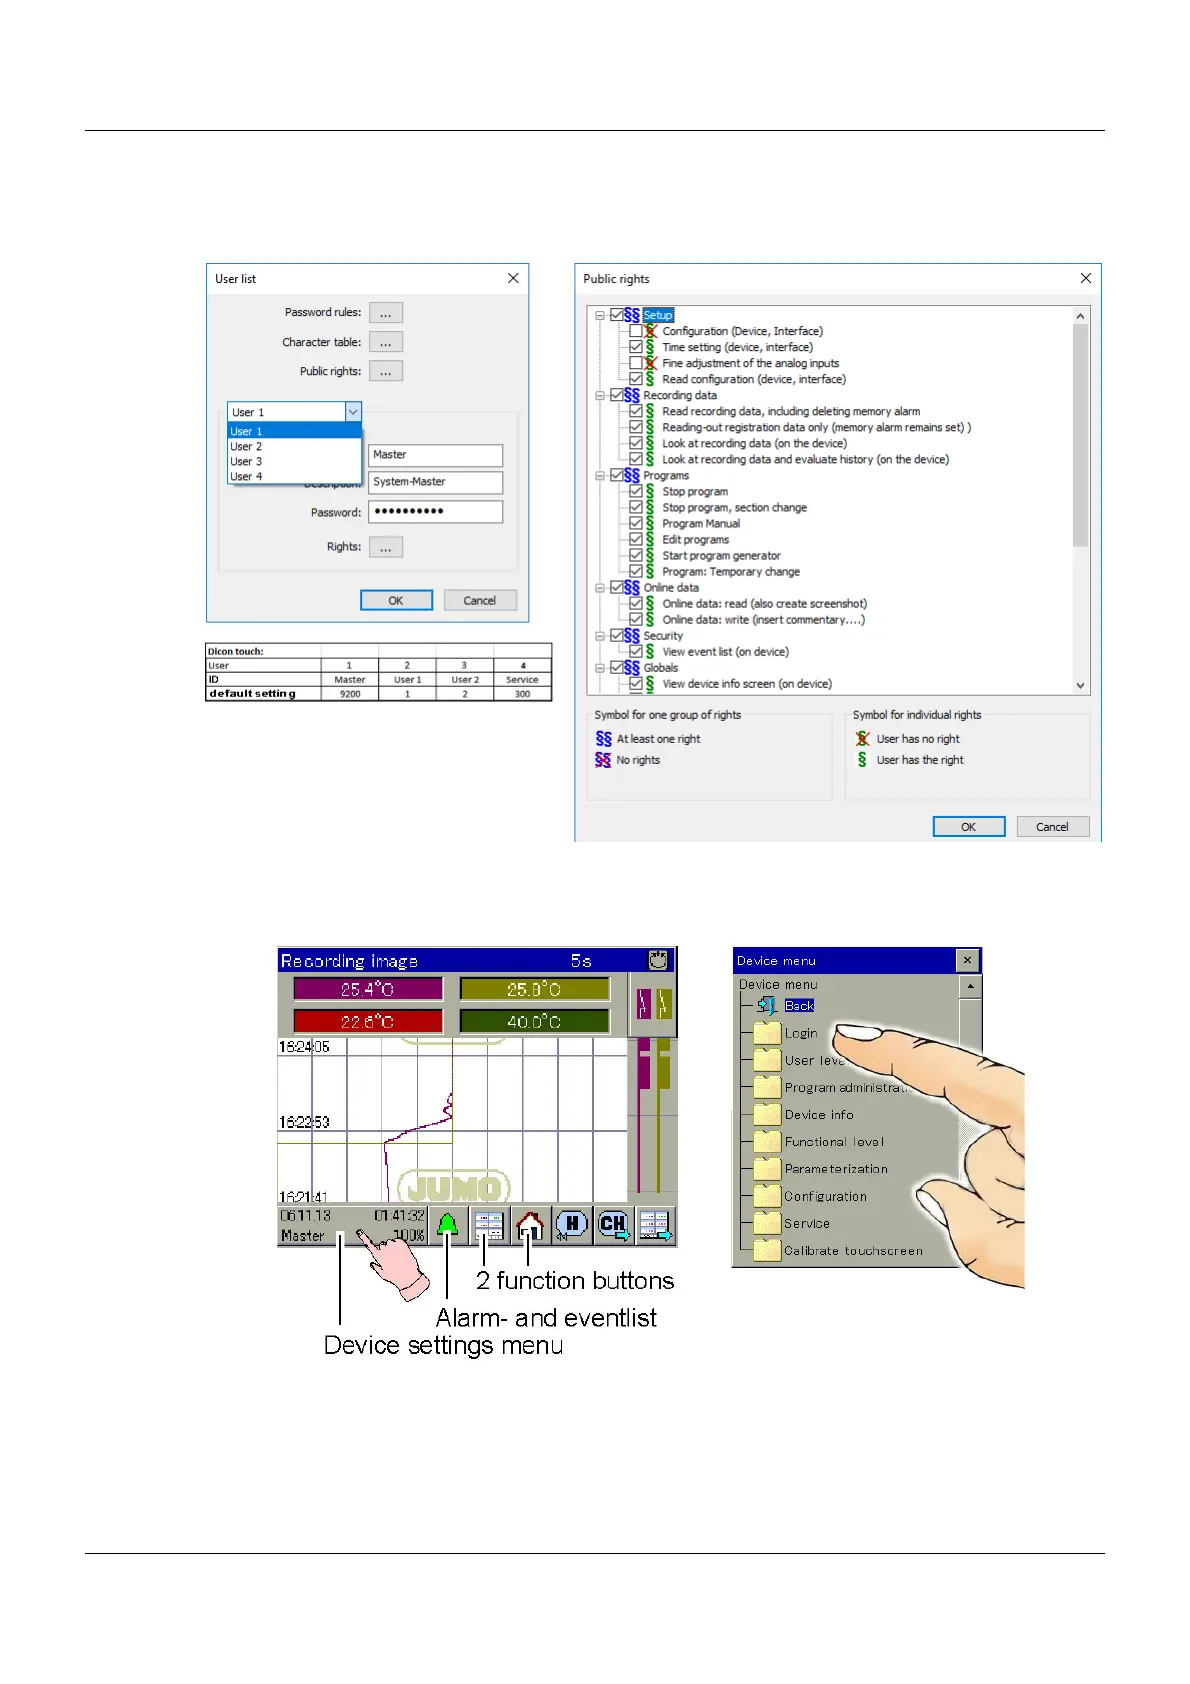
Task: Tap the Master status area on device
Action: click(352, 1226)
